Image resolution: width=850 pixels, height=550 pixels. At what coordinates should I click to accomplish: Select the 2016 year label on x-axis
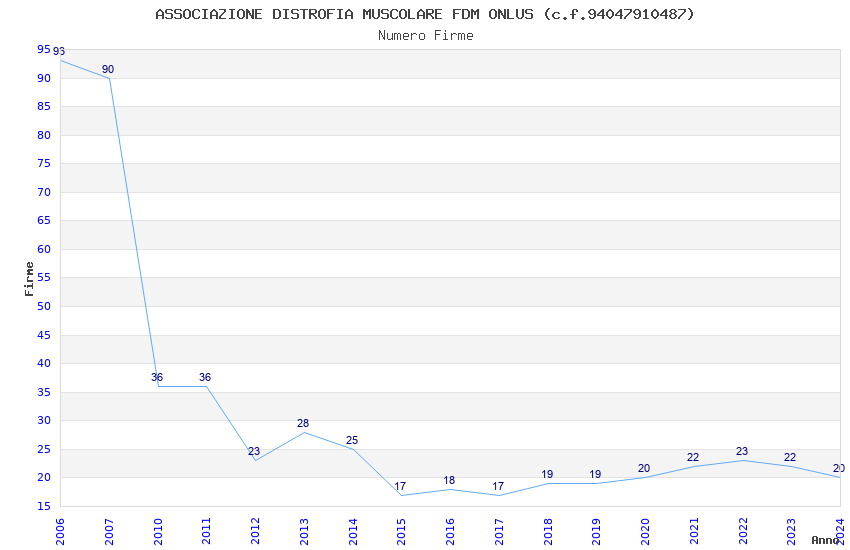point(450,531)
